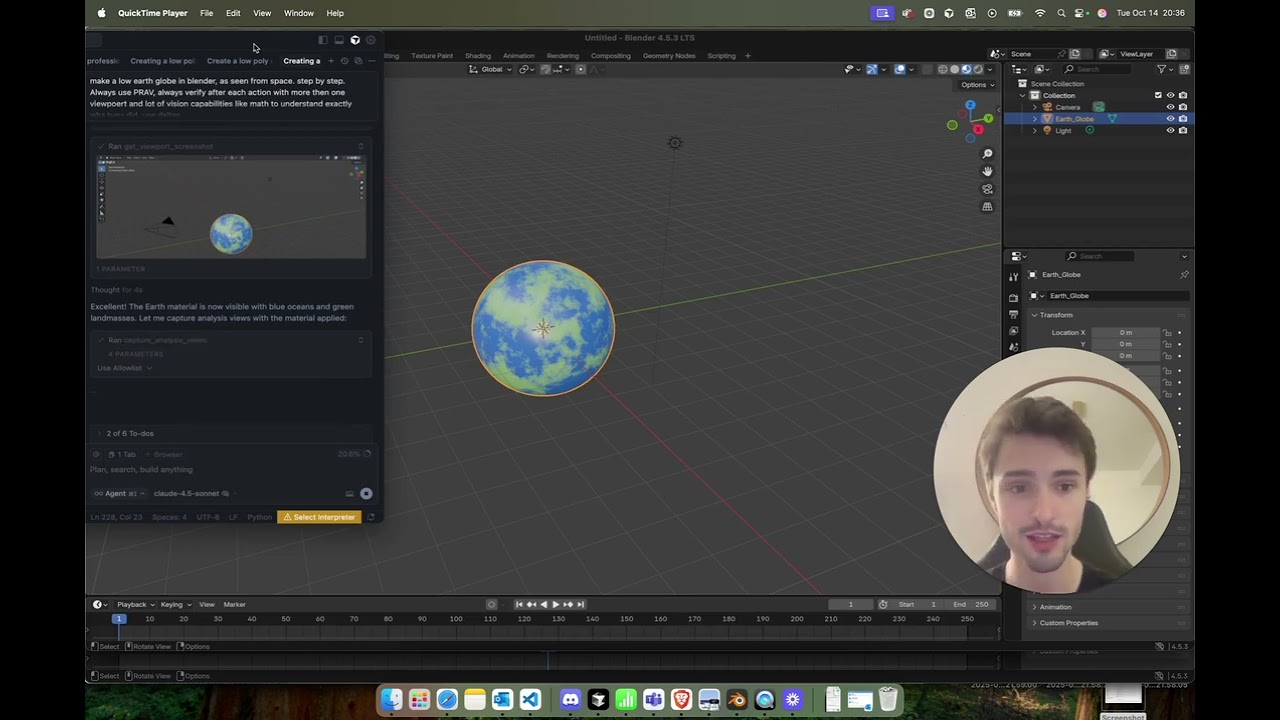Expand the Camera outliner row
This screenshot has height=720, width=1280.
coord(1035,107)
